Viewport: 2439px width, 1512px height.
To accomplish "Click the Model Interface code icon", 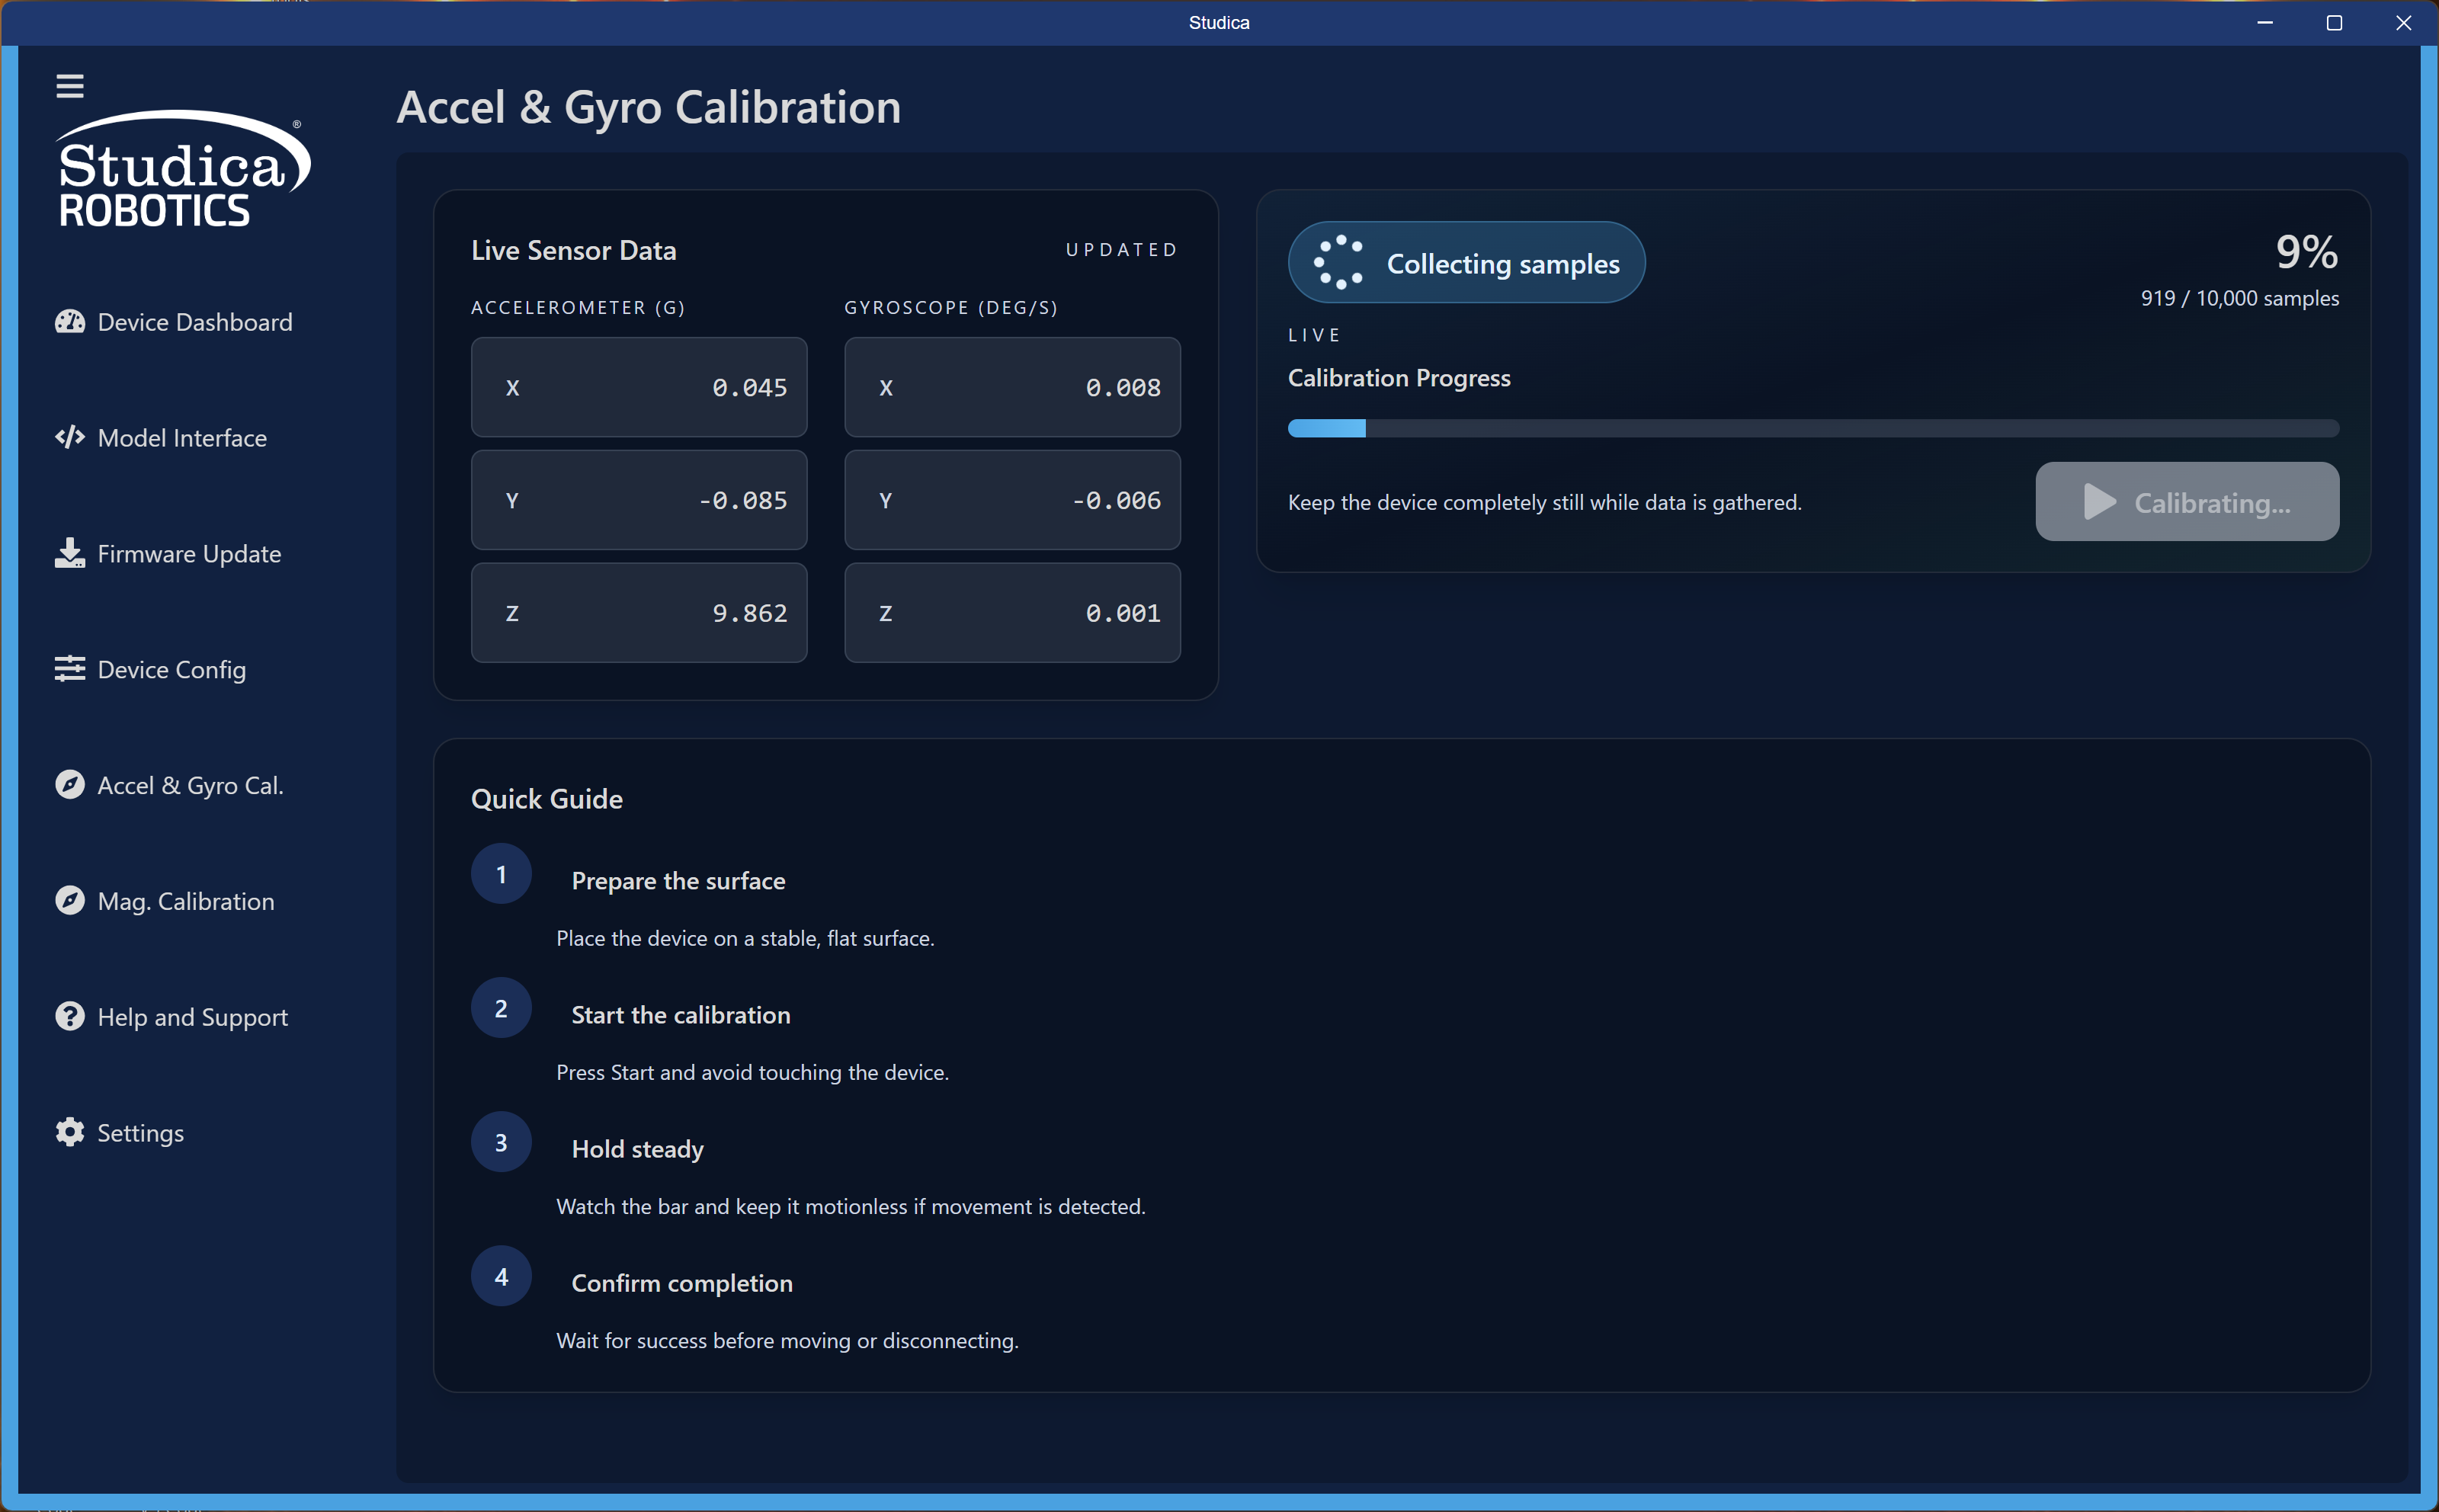I will coord(69,438).
